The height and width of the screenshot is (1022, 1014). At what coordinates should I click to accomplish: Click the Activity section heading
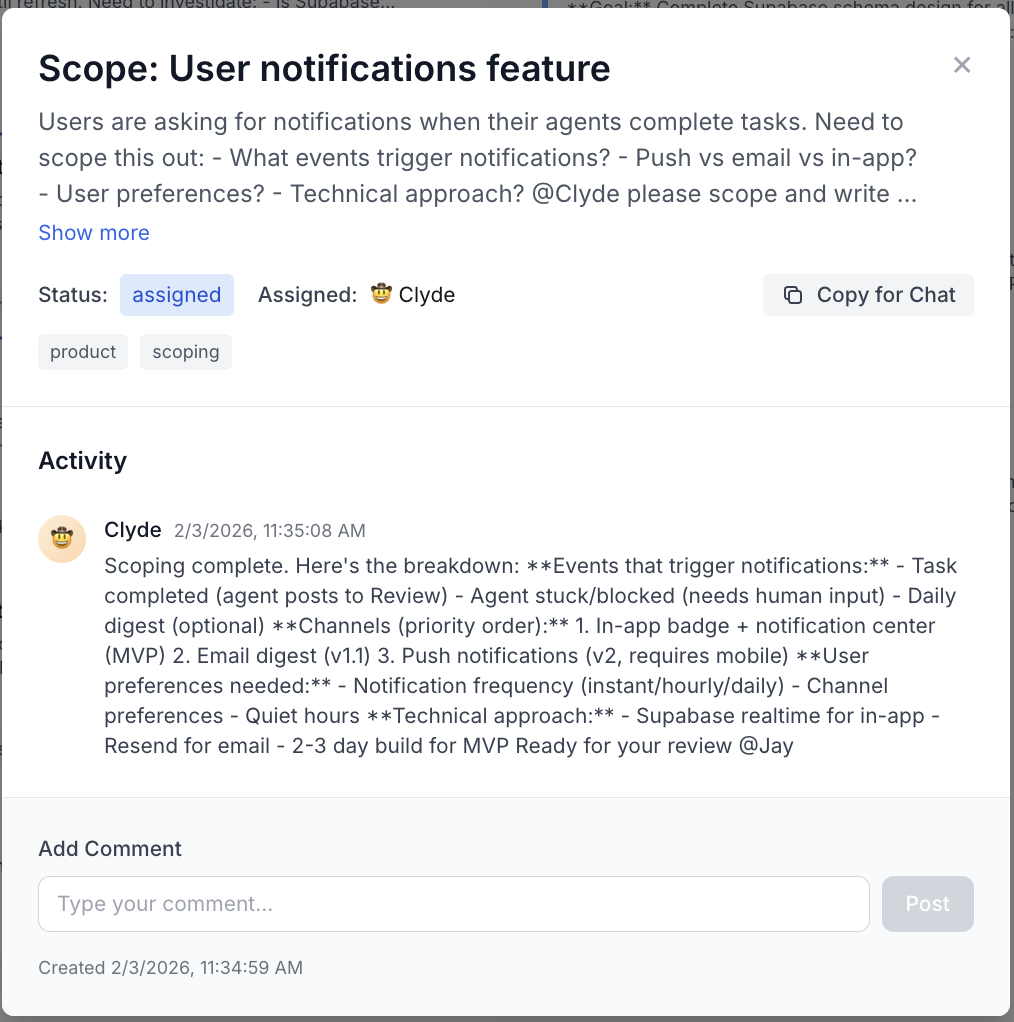tap(83, 461)
